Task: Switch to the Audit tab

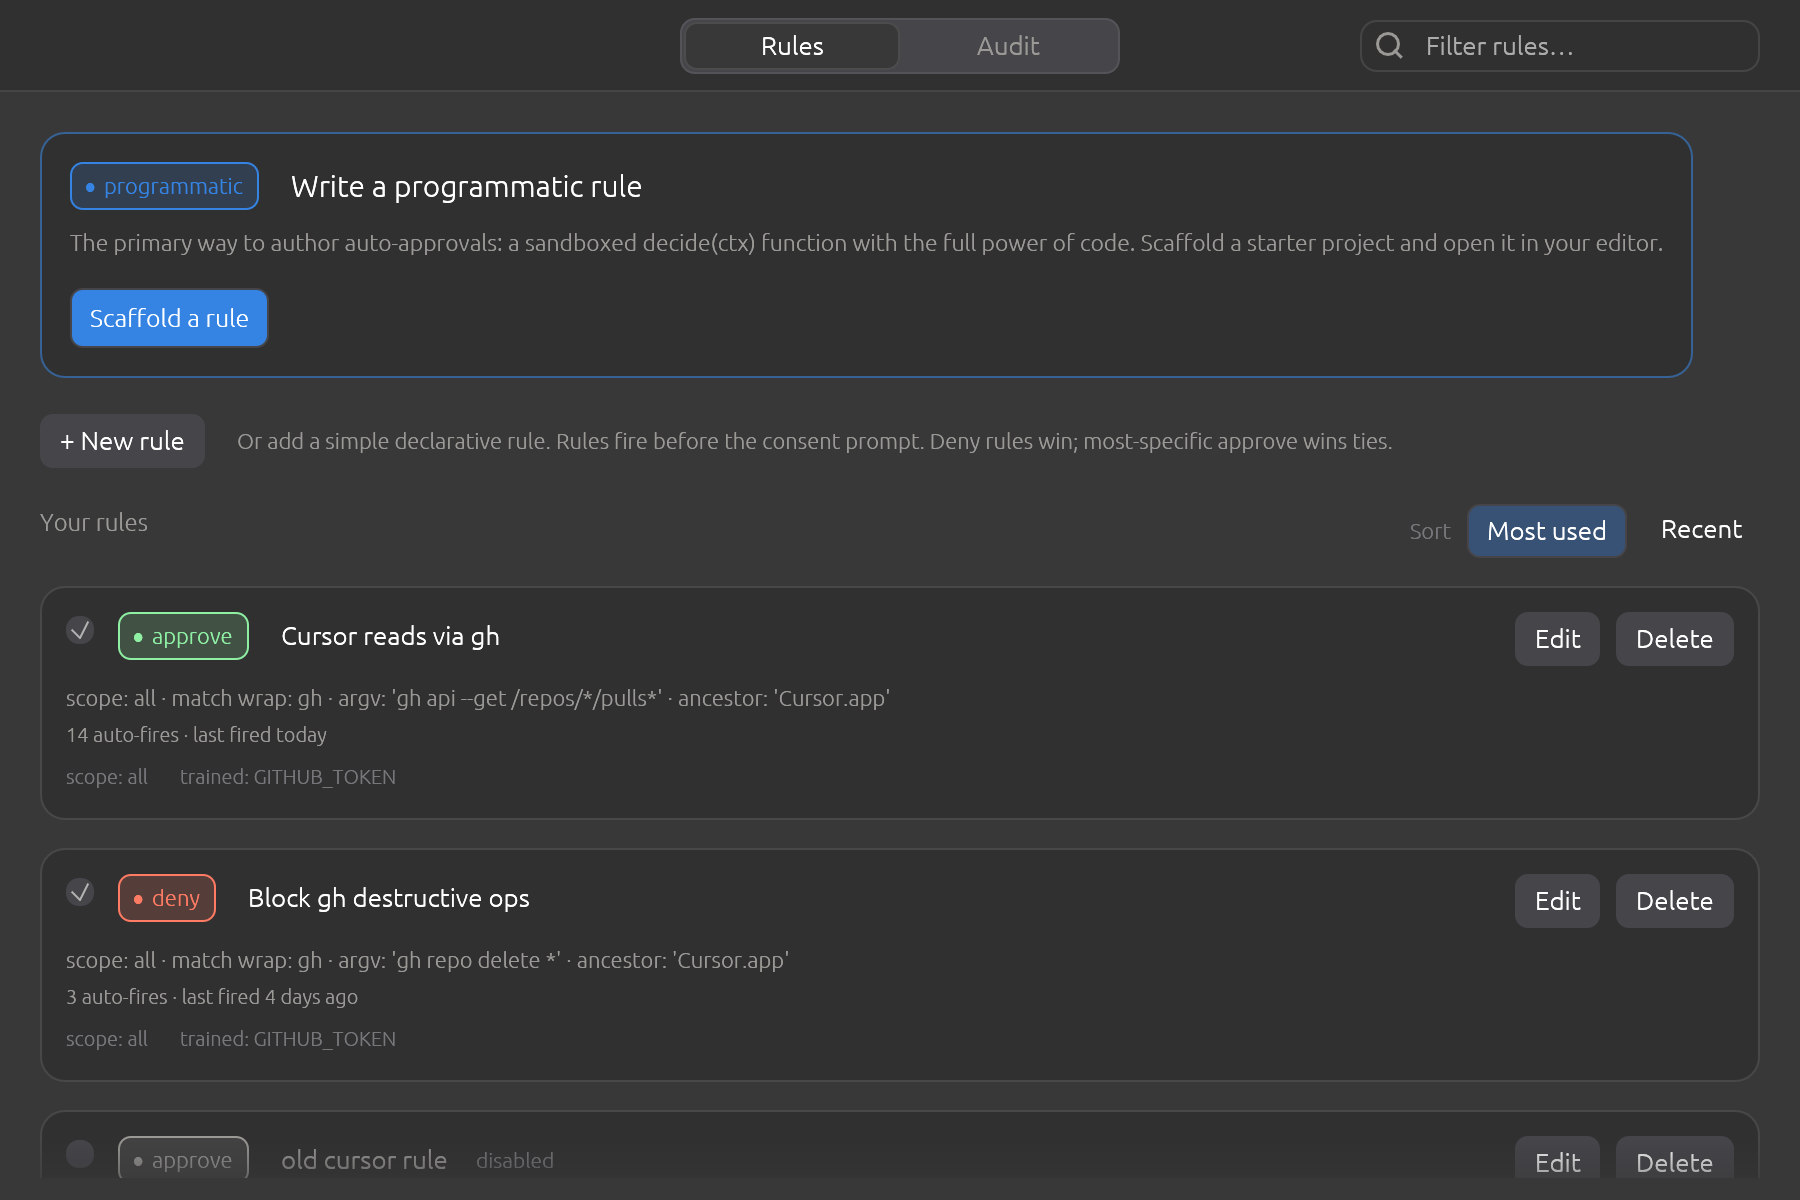Action: tap(1008, 46)
